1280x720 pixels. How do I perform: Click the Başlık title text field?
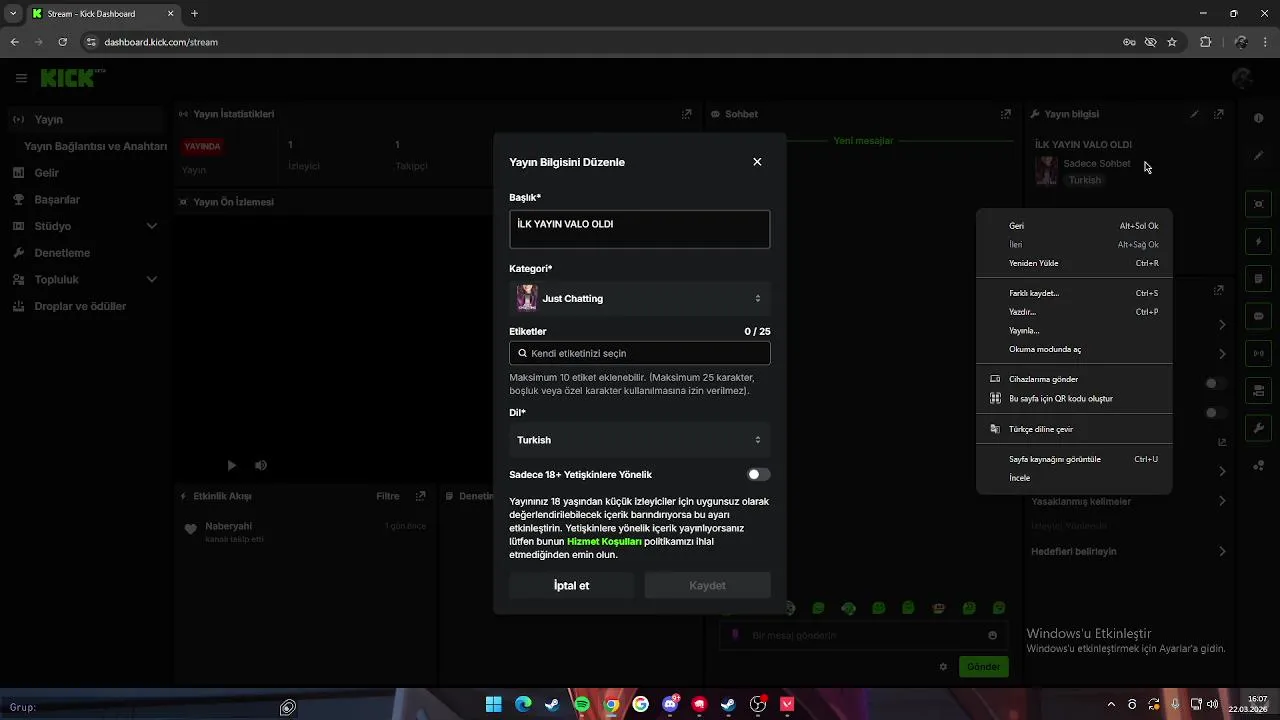tap(640, 229)
